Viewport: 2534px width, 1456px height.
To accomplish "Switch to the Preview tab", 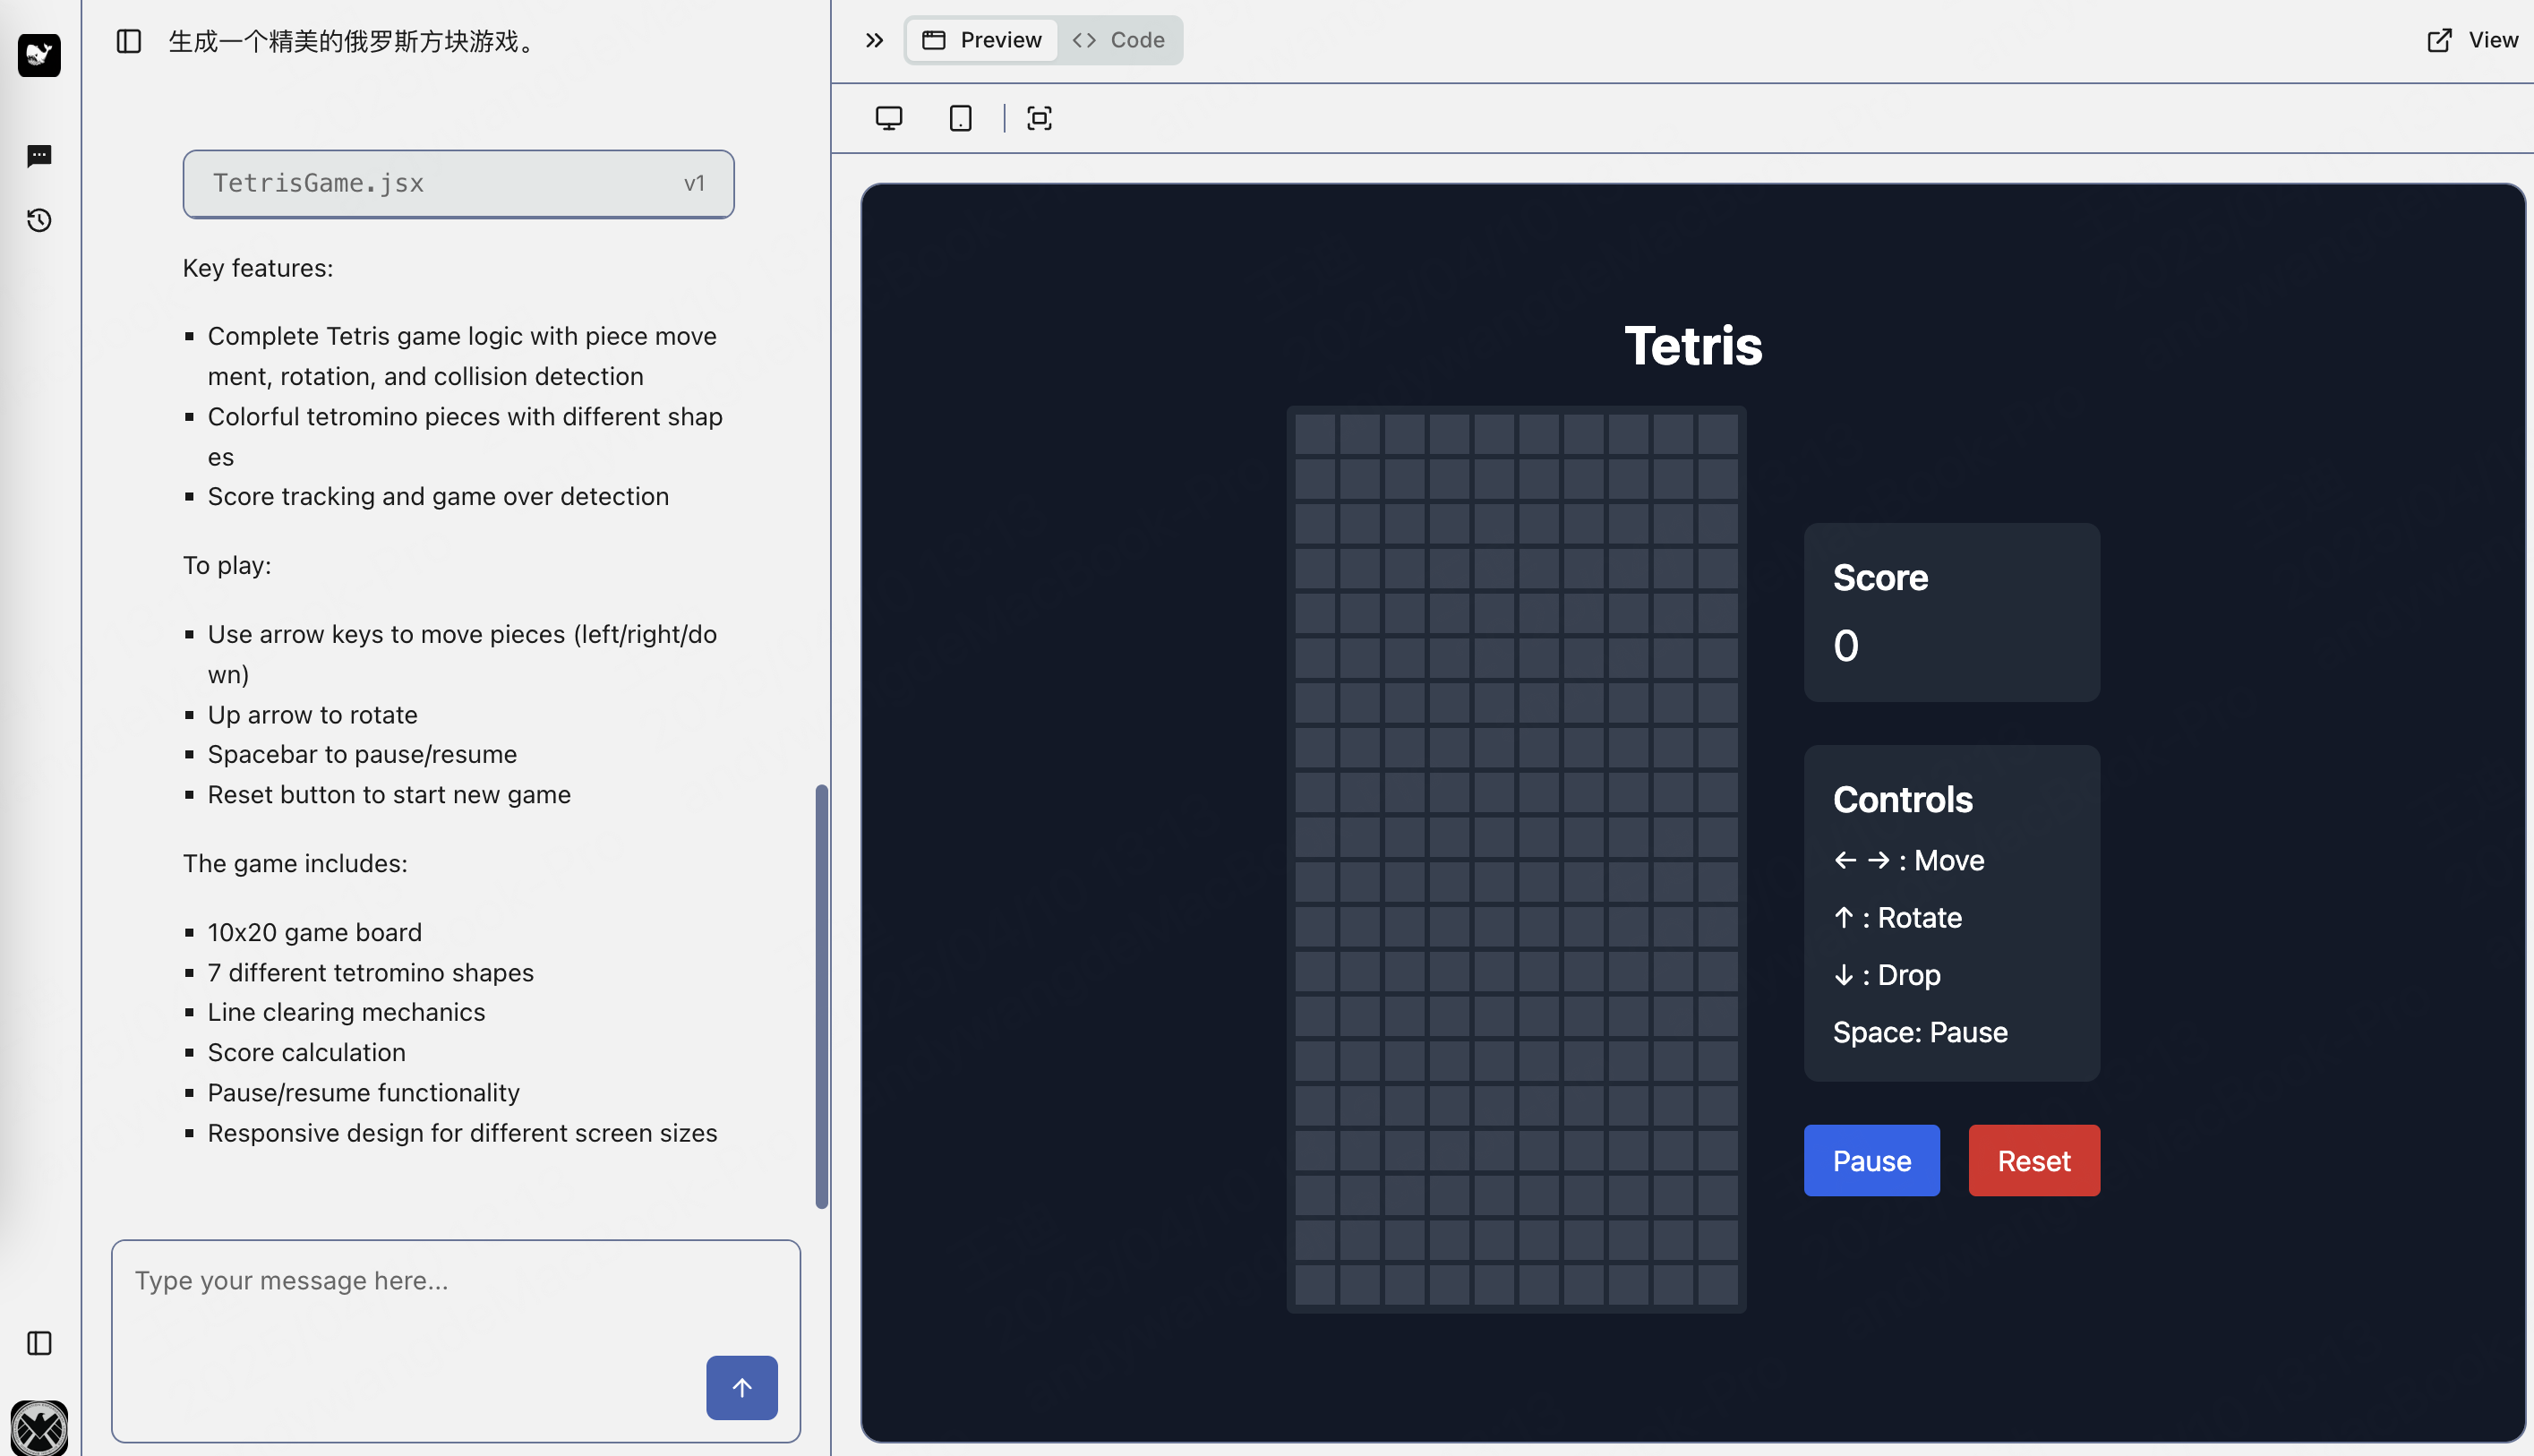I will [982, 41].
